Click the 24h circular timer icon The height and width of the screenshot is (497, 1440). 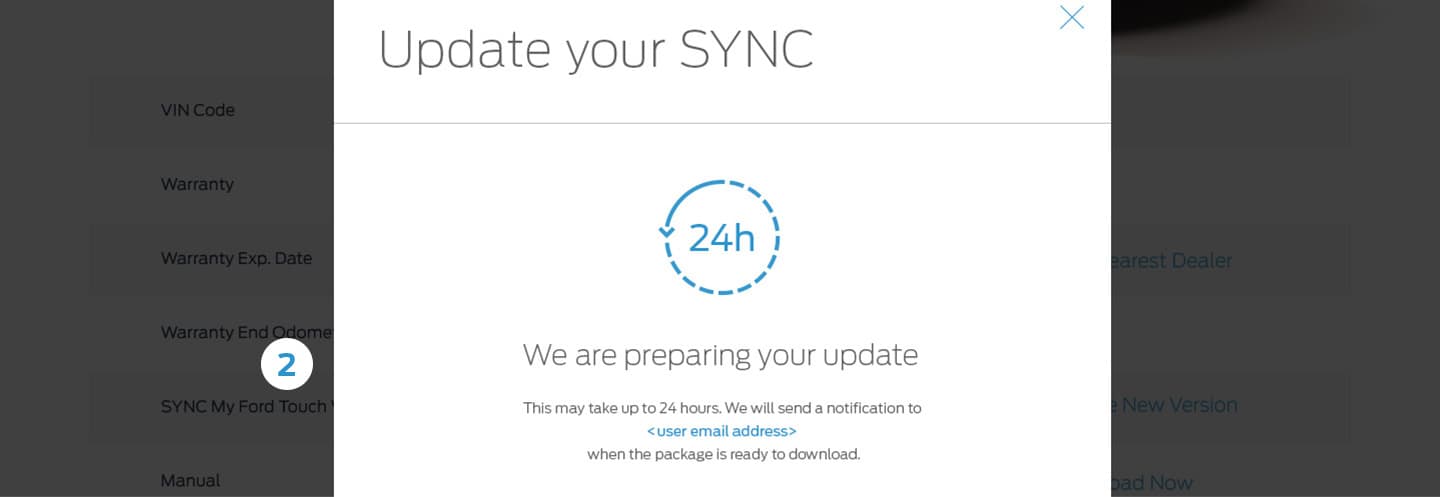(x=721, y=237)
